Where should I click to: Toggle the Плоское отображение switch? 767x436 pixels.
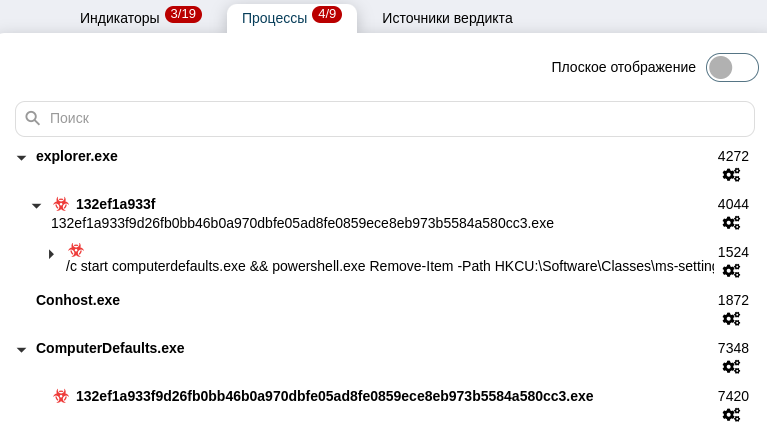732,67
